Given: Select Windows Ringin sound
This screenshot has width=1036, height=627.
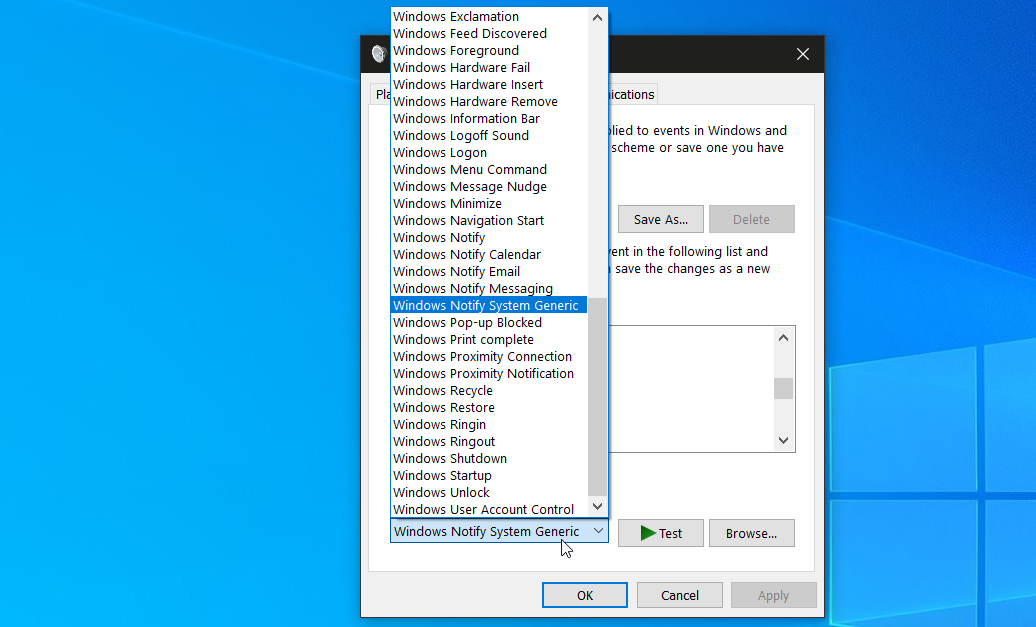Looking at the screenshot, I should [489, 425].
